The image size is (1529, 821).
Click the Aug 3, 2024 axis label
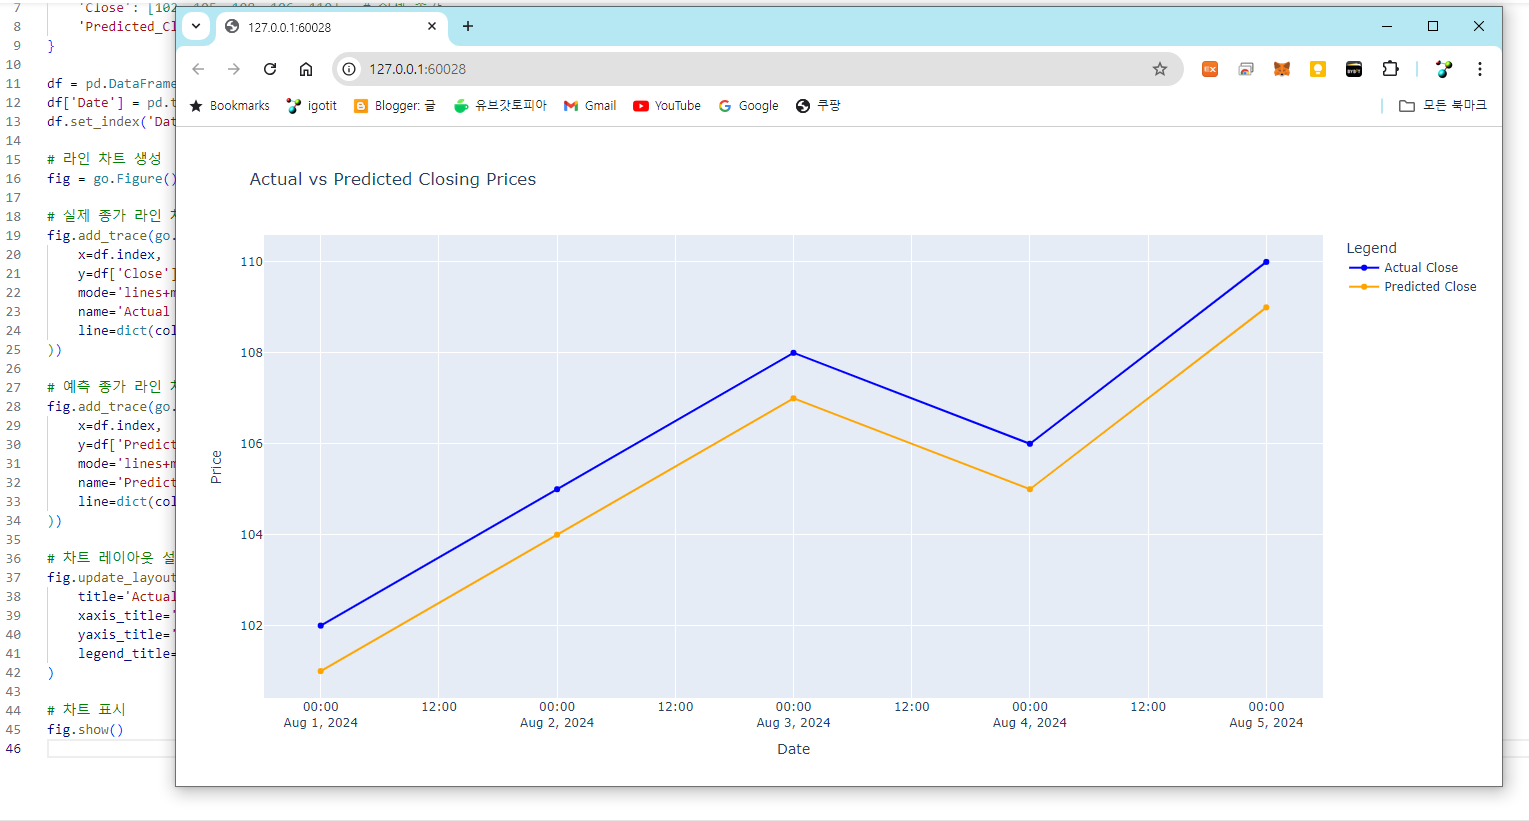[x=794, y=723]
